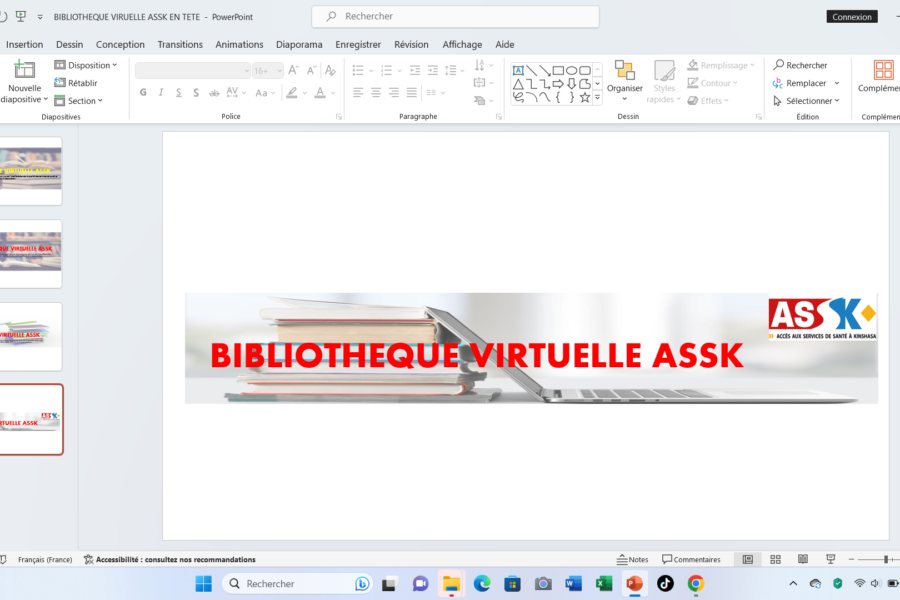Justify the paragraph text
This screenshot has height=600, width=900.
412,92
